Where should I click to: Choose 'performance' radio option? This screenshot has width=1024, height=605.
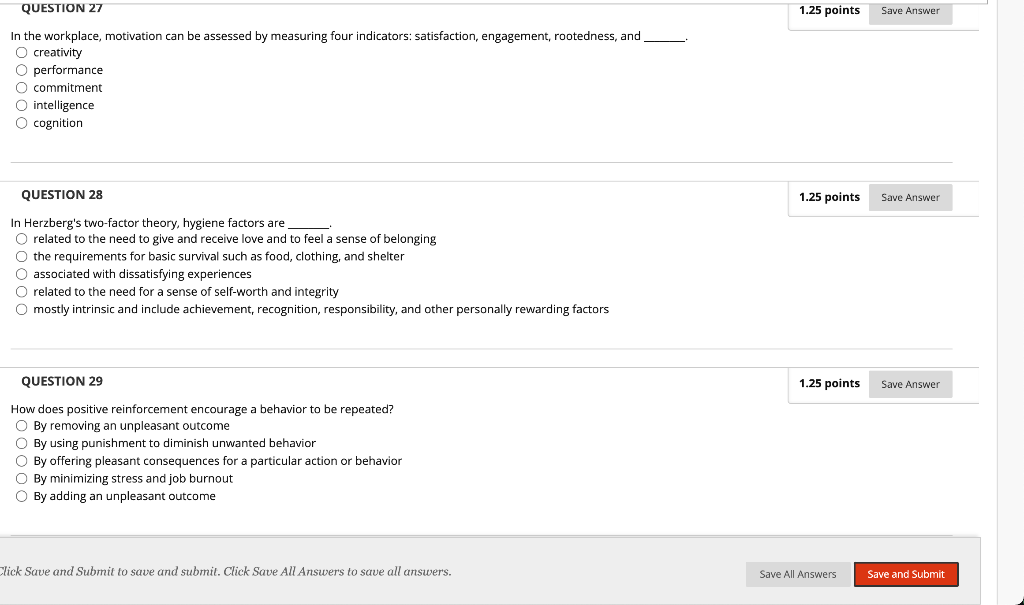tap(21, 70)
